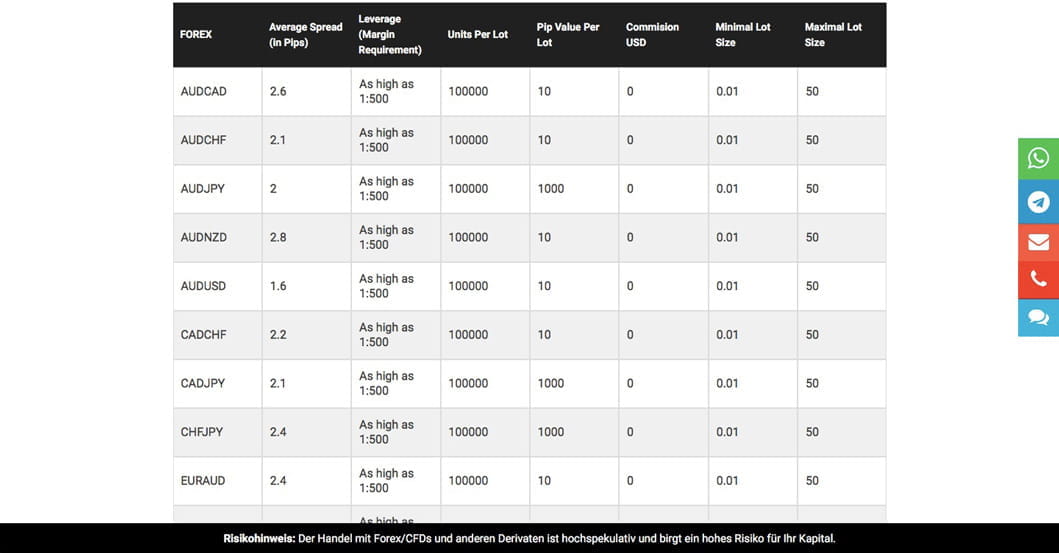1059x553 pixels.
Task: Click the Average Spread column header
Action: (x=305, y=34)
